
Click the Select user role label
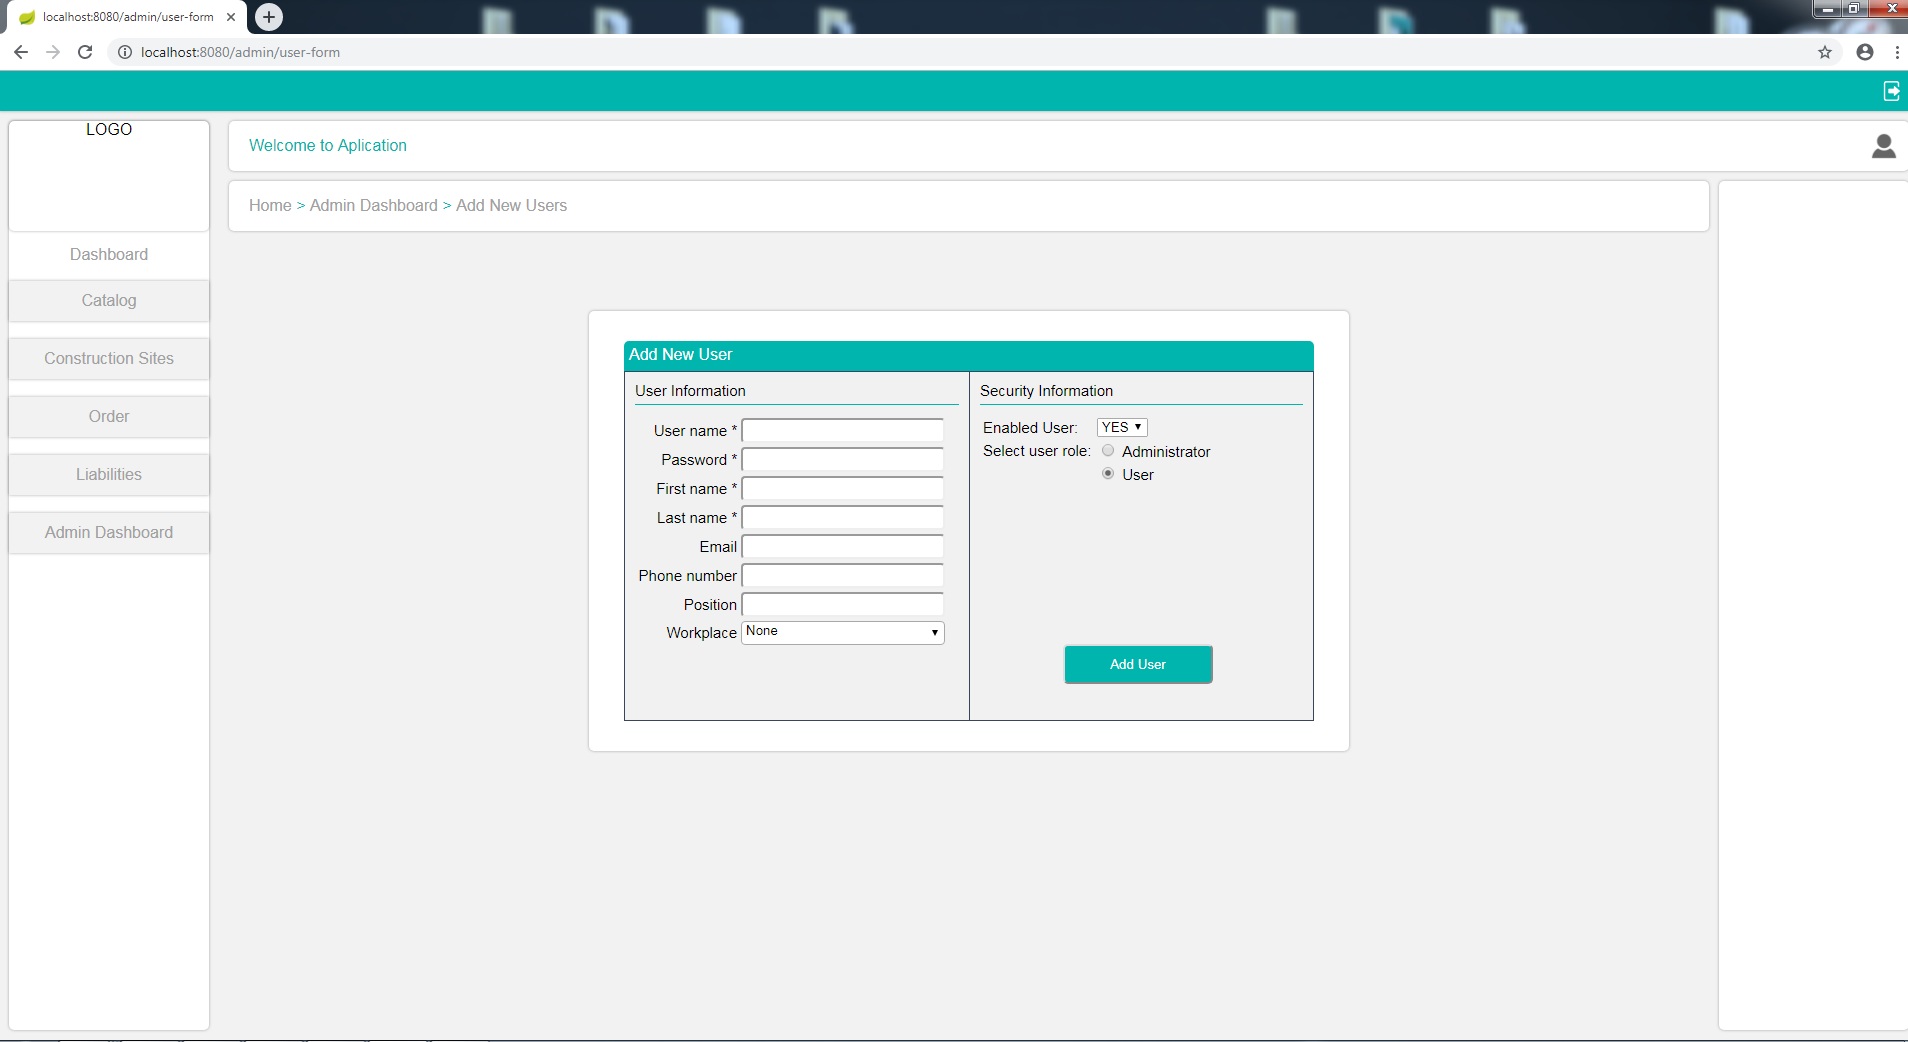tap(1037, 451)
